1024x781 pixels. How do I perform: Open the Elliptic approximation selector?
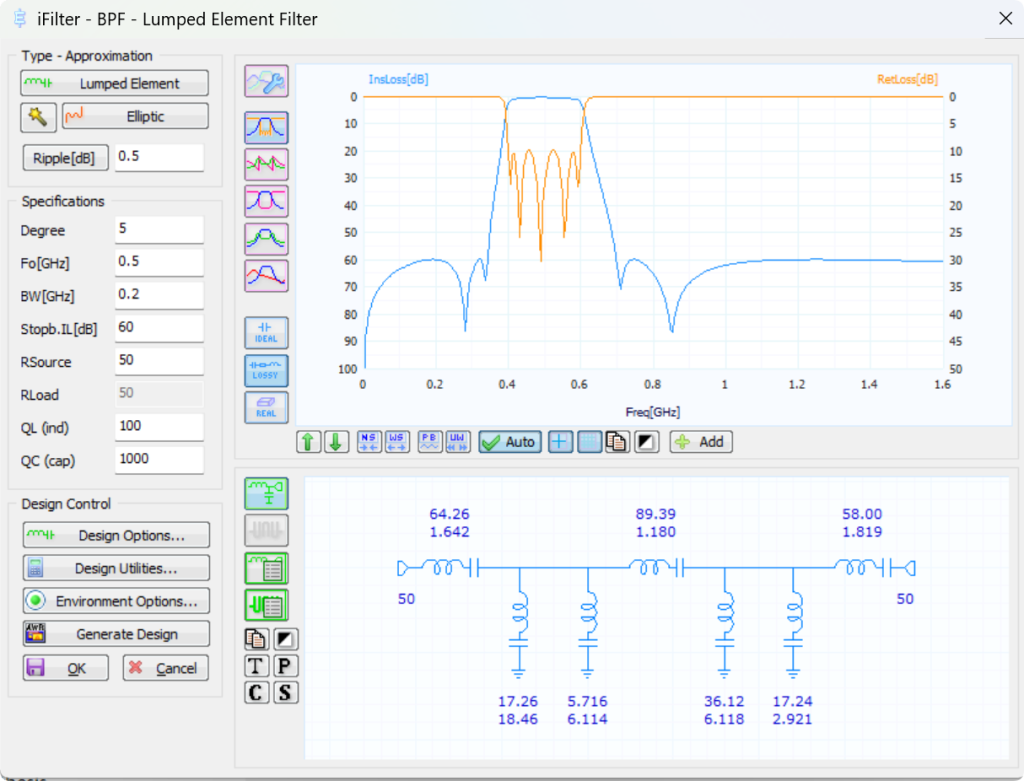pyautogui.click(x=135, y=116)
